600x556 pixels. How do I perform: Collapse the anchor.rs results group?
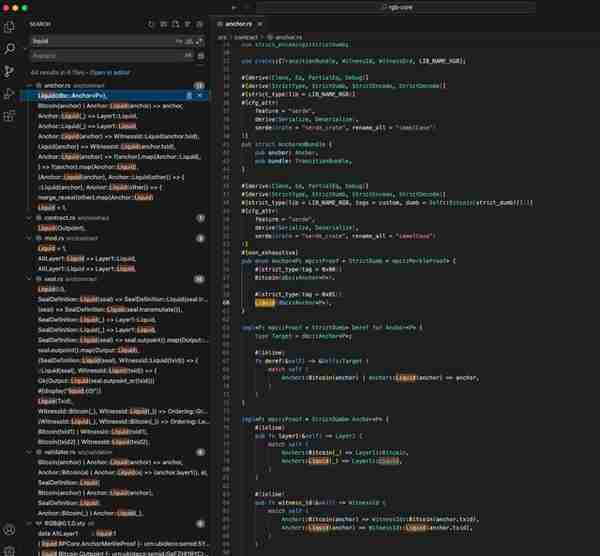(29, 85)
